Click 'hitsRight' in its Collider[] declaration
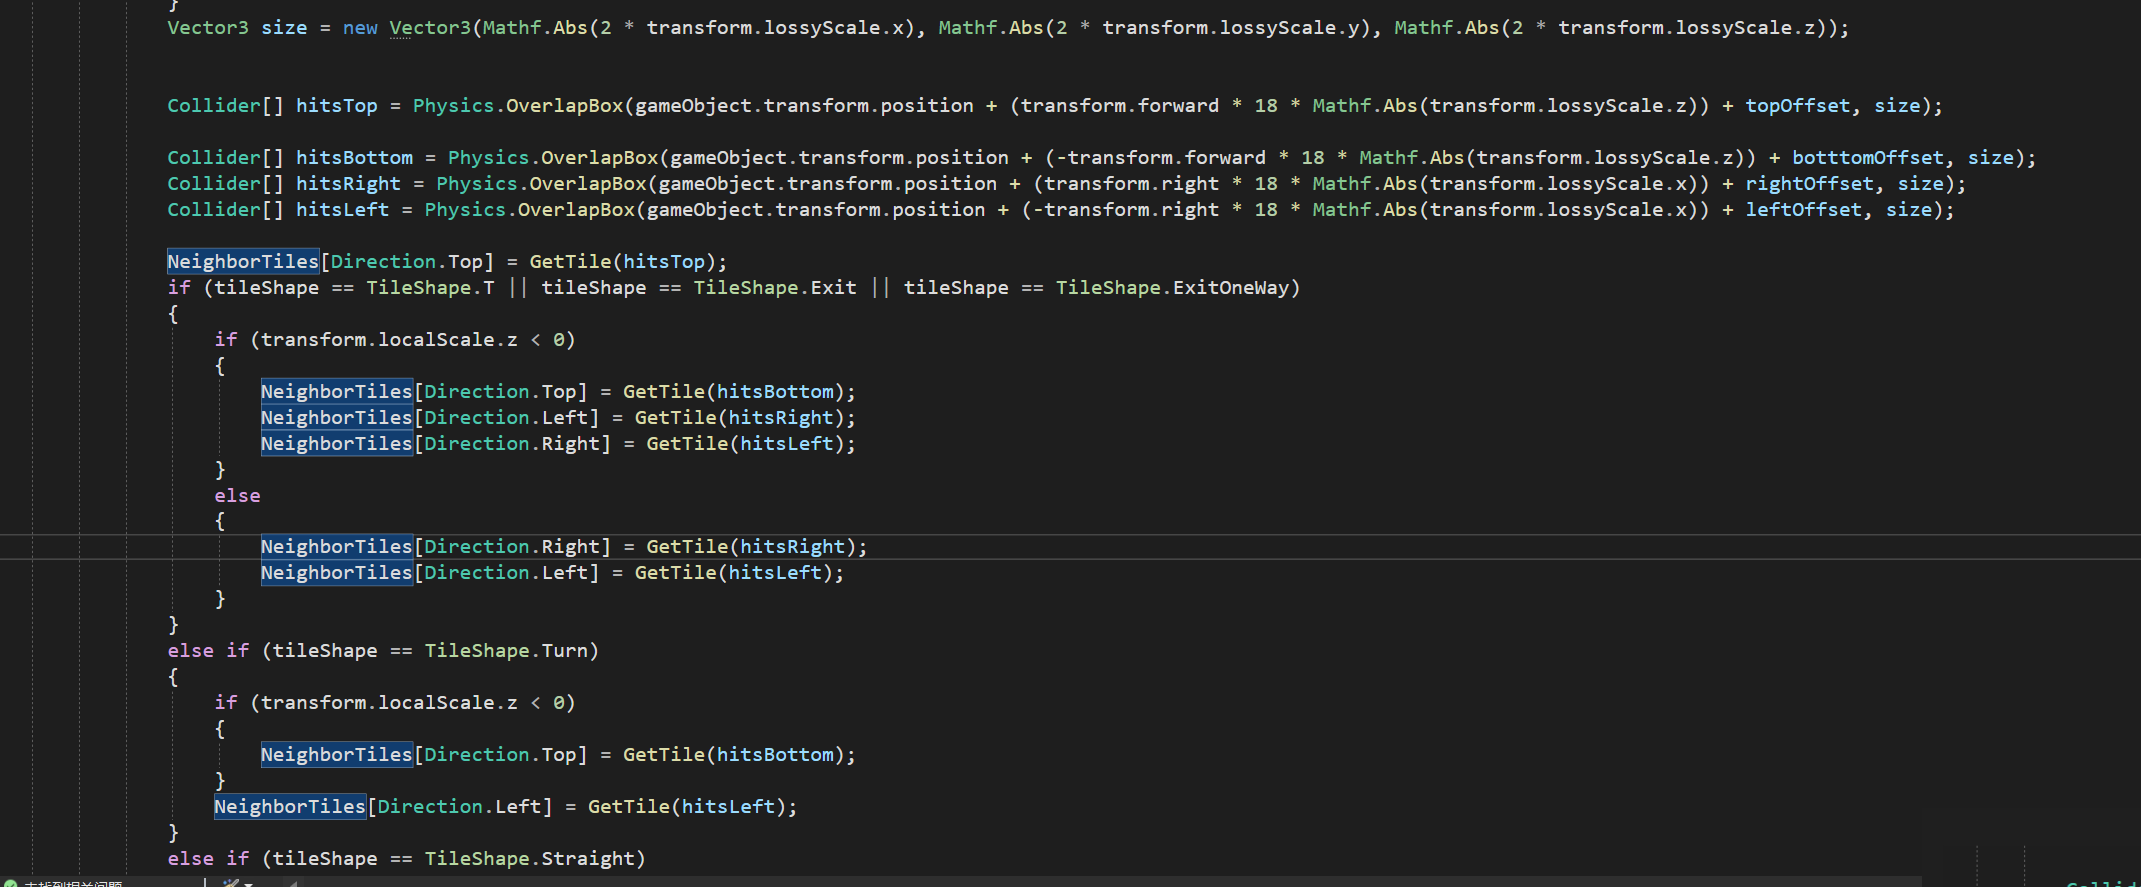This screenshot has height=887, width=2141. [x=348, y=184]
